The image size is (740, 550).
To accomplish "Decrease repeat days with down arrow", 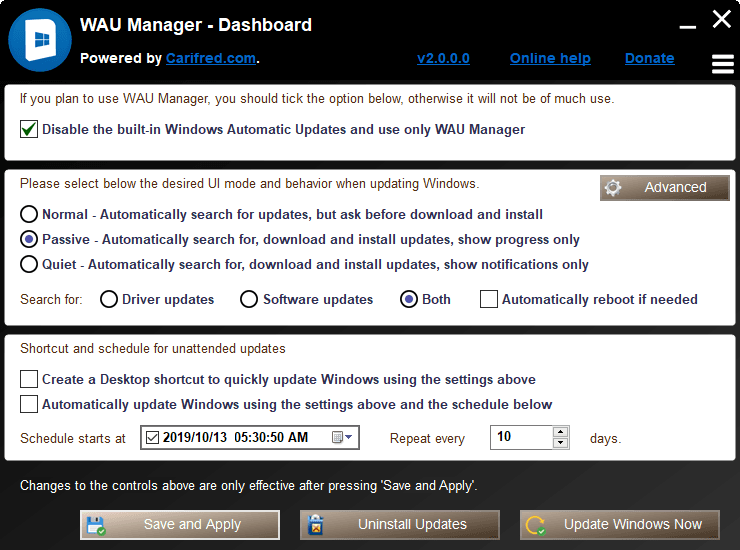I will [560, 443].
